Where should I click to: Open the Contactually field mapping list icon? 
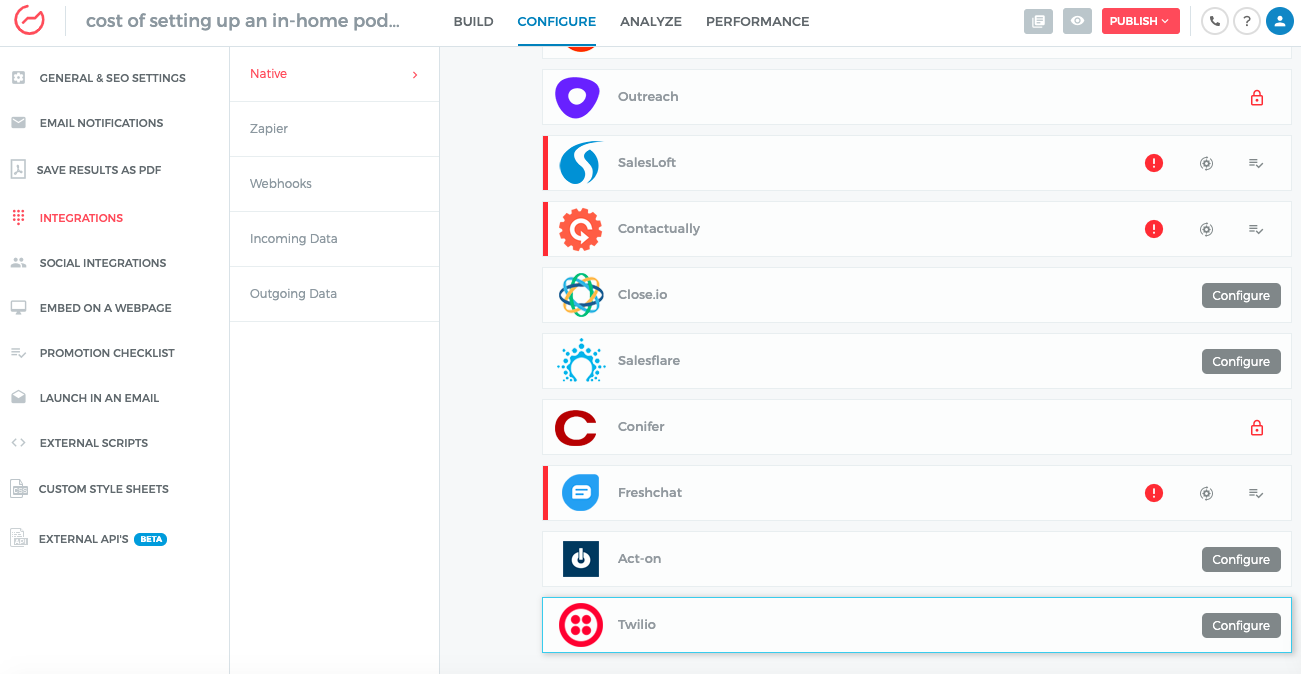tap(1256, 229)
